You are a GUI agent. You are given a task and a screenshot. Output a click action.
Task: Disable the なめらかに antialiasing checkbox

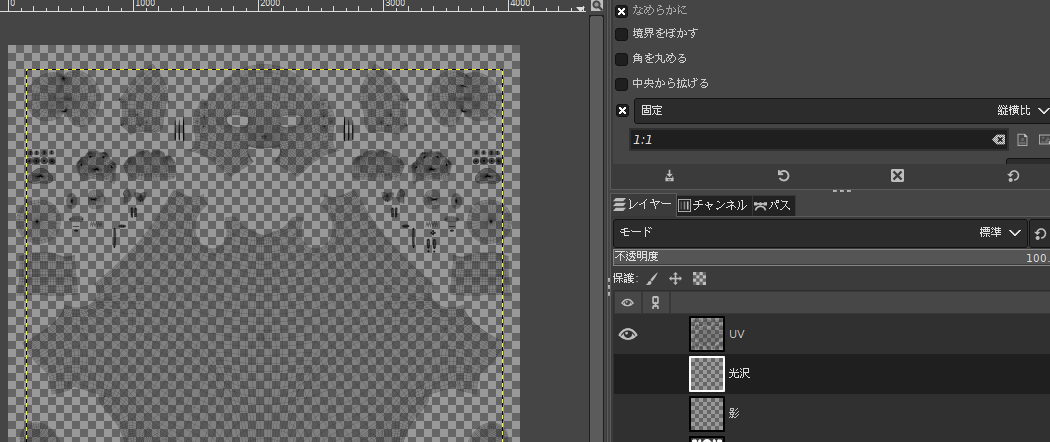(x=621, y=11)
